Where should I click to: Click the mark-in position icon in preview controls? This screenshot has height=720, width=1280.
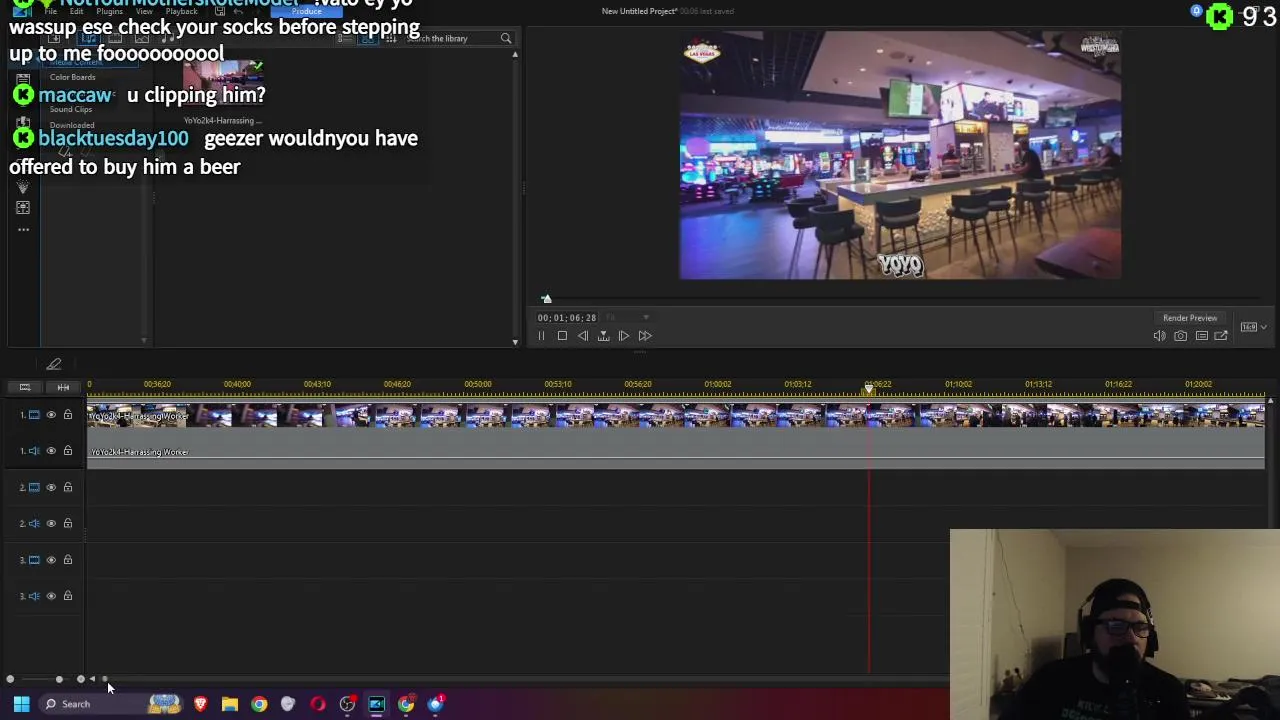(603, 336)
